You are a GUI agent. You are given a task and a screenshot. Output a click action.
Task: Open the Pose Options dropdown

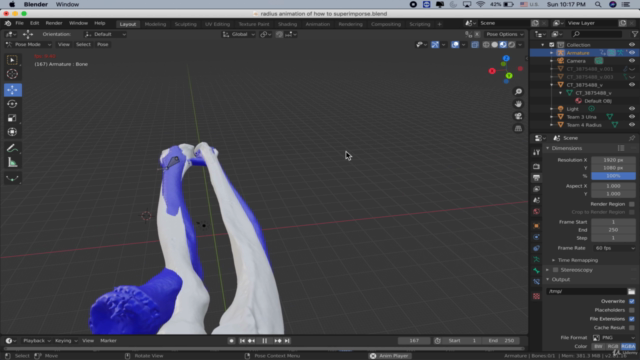coord(505,34)
